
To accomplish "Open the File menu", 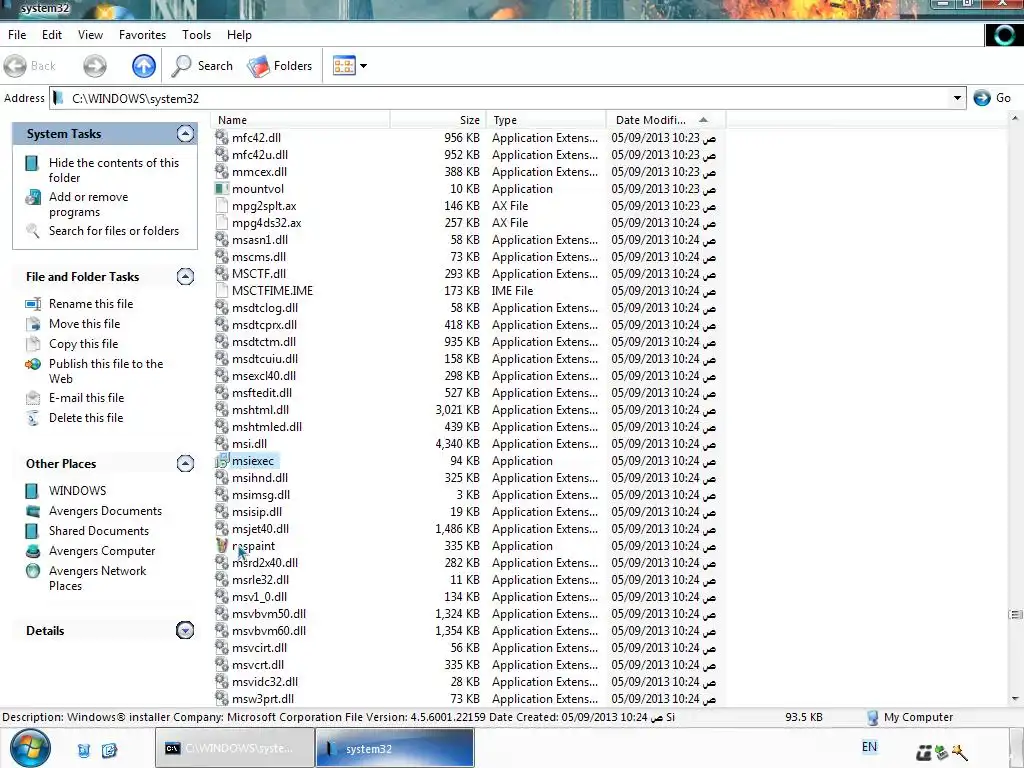I will [x=17, y=35].
